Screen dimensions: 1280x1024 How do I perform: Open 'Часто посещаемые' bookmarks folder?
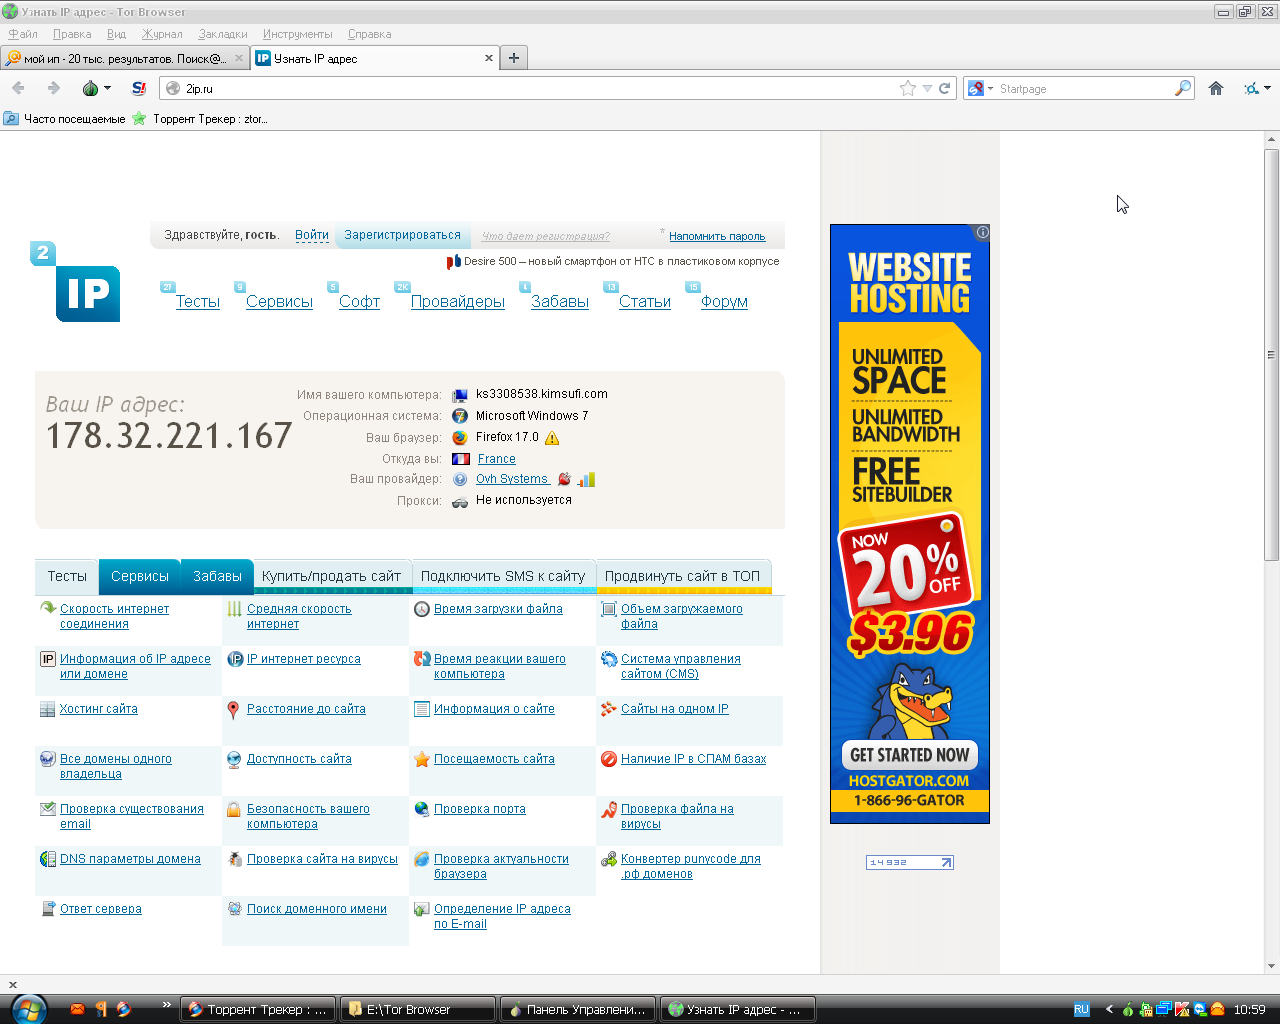[65, 118]
